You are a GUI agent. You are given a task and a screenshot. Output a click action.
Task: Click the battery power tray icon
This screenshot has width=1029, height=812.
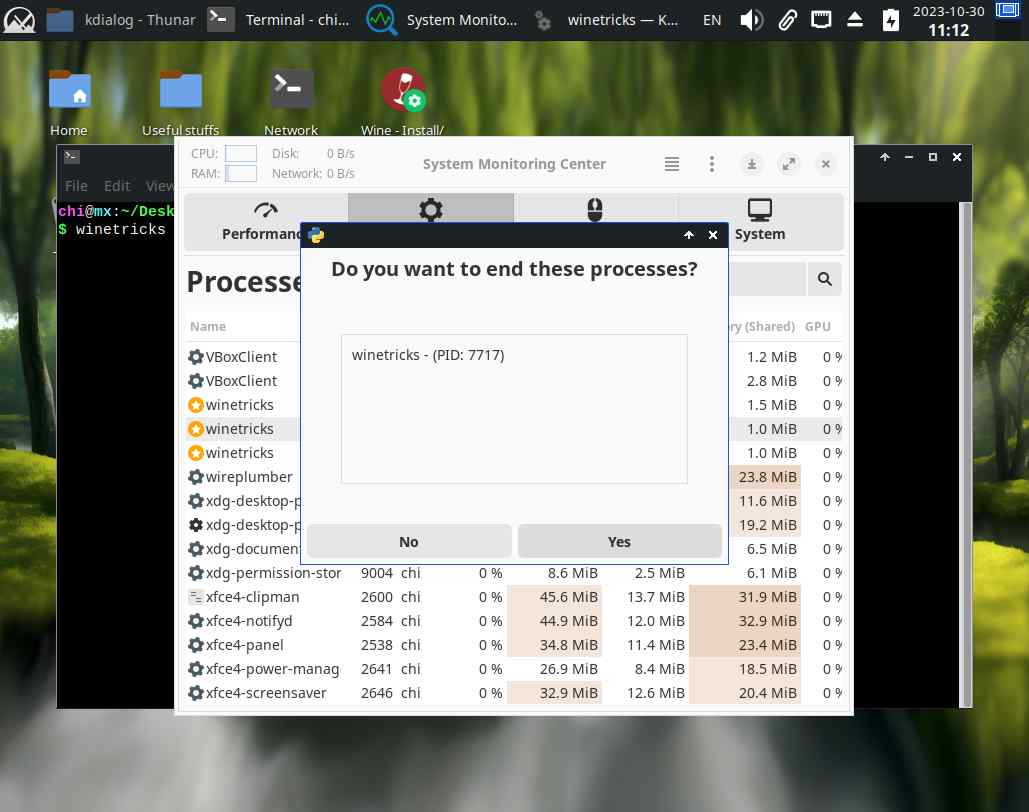(x=890, y=20)
